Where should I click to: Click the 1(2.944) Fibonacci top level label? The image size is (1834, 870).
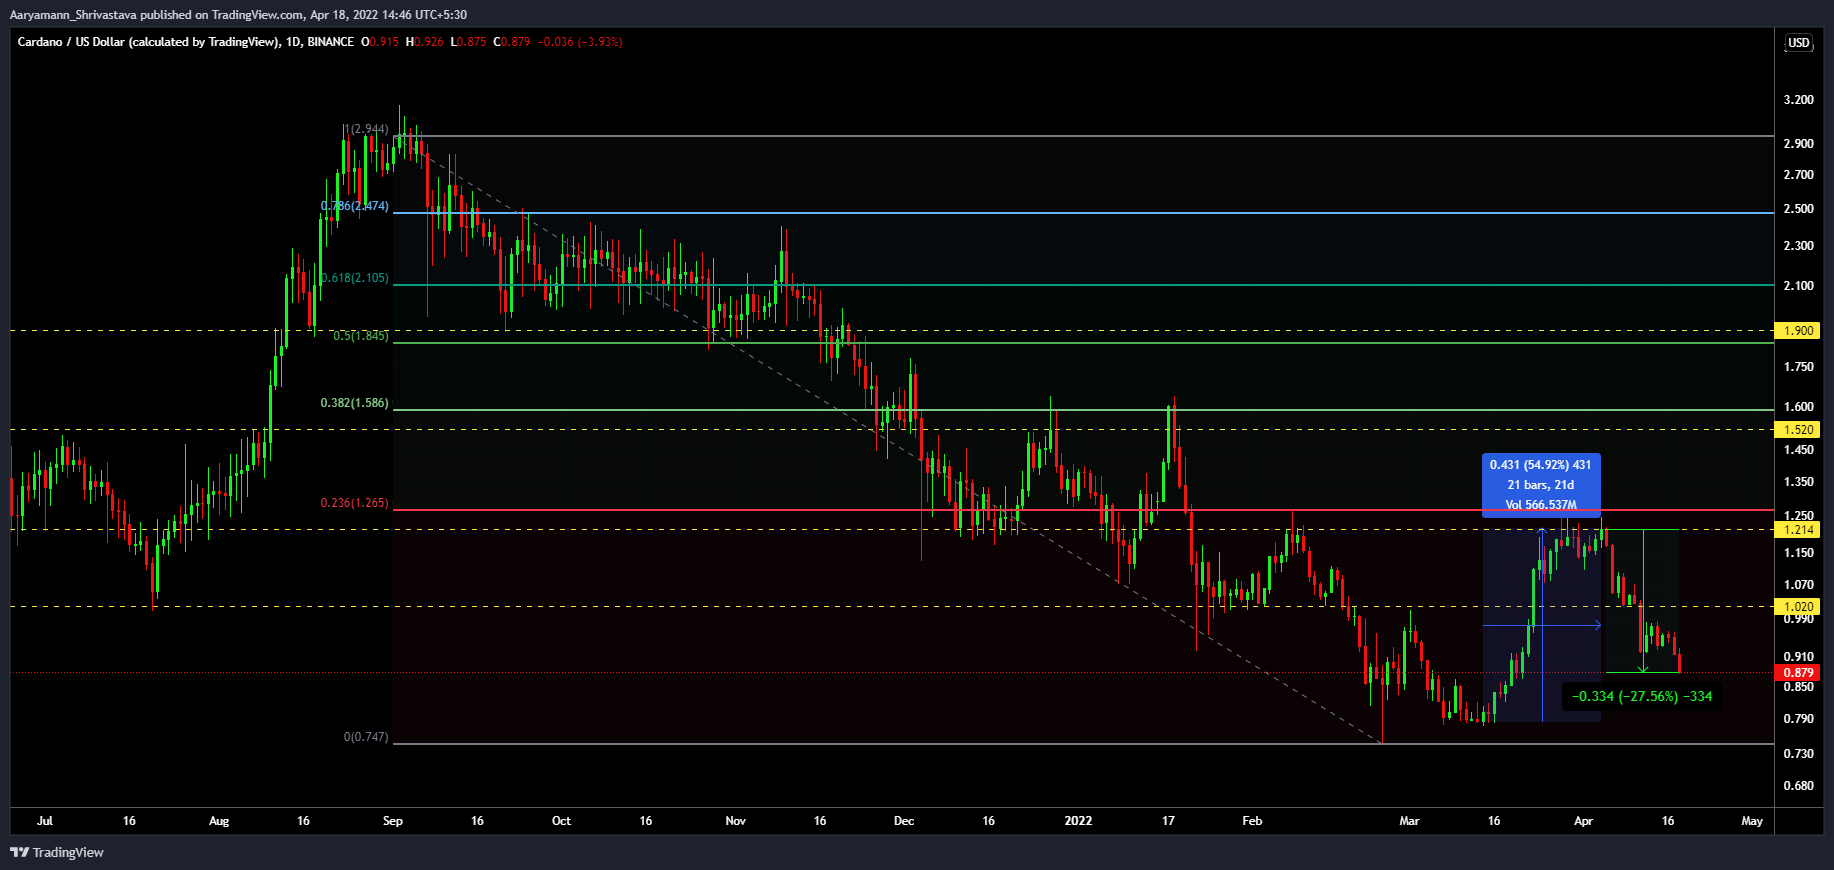(x=366, y=129)
